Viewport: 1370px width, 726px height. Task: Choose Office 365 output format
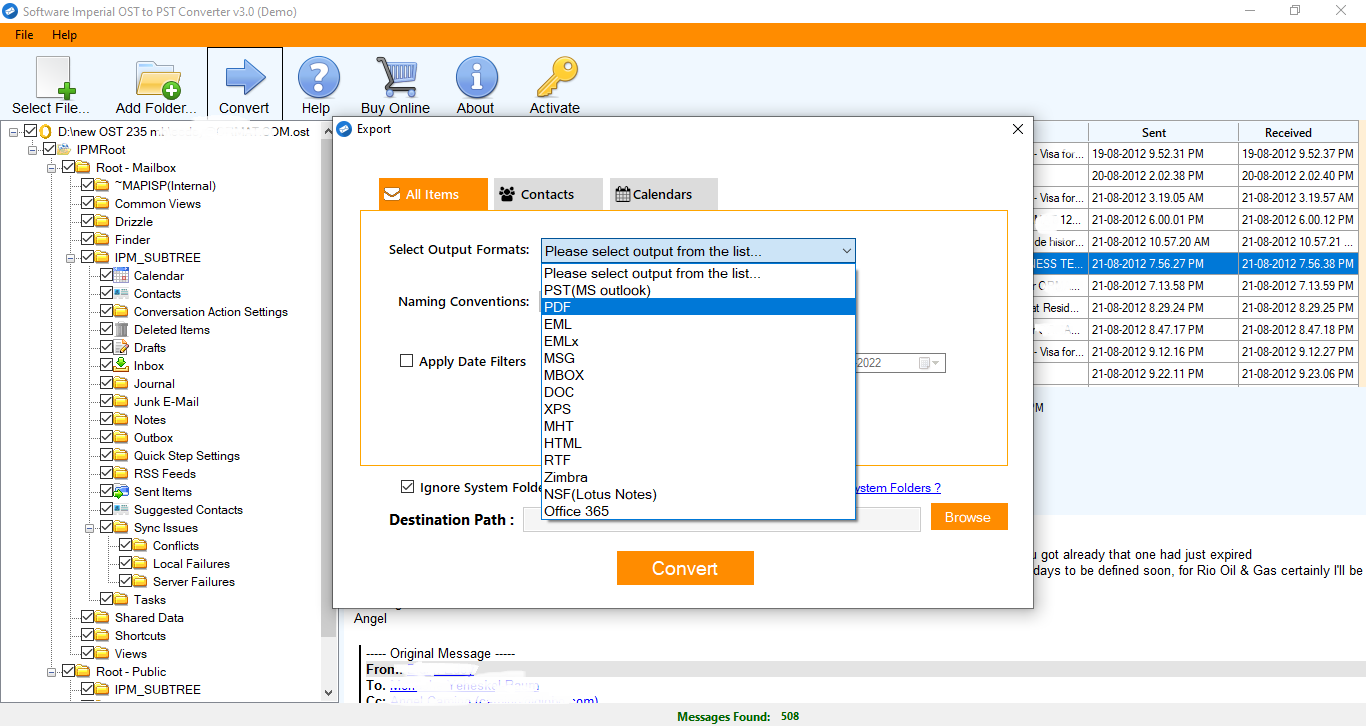point(698,511)
